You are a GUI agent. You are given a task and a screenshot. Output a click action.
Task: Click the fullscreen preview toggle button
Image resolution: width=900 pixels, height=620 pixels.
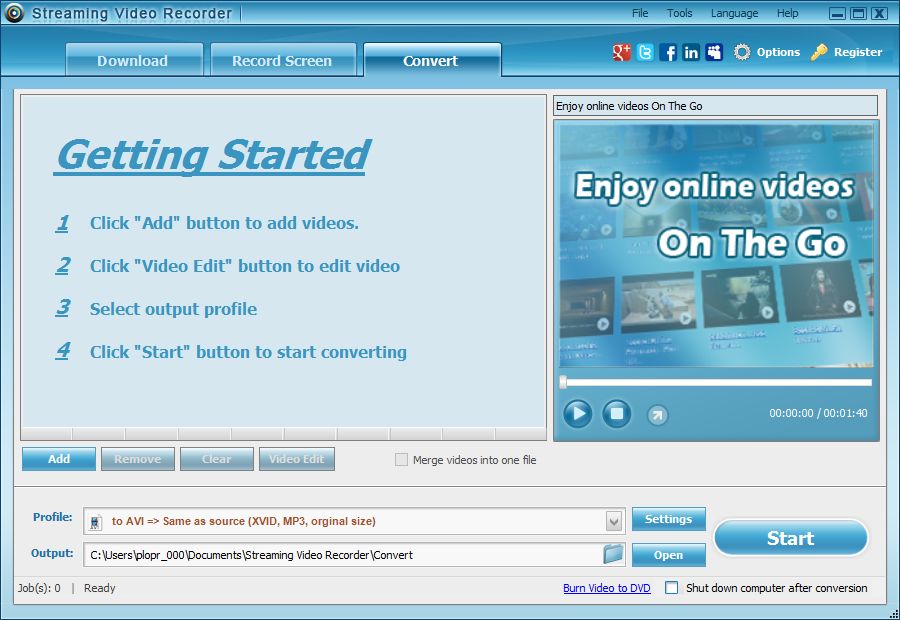657,414
